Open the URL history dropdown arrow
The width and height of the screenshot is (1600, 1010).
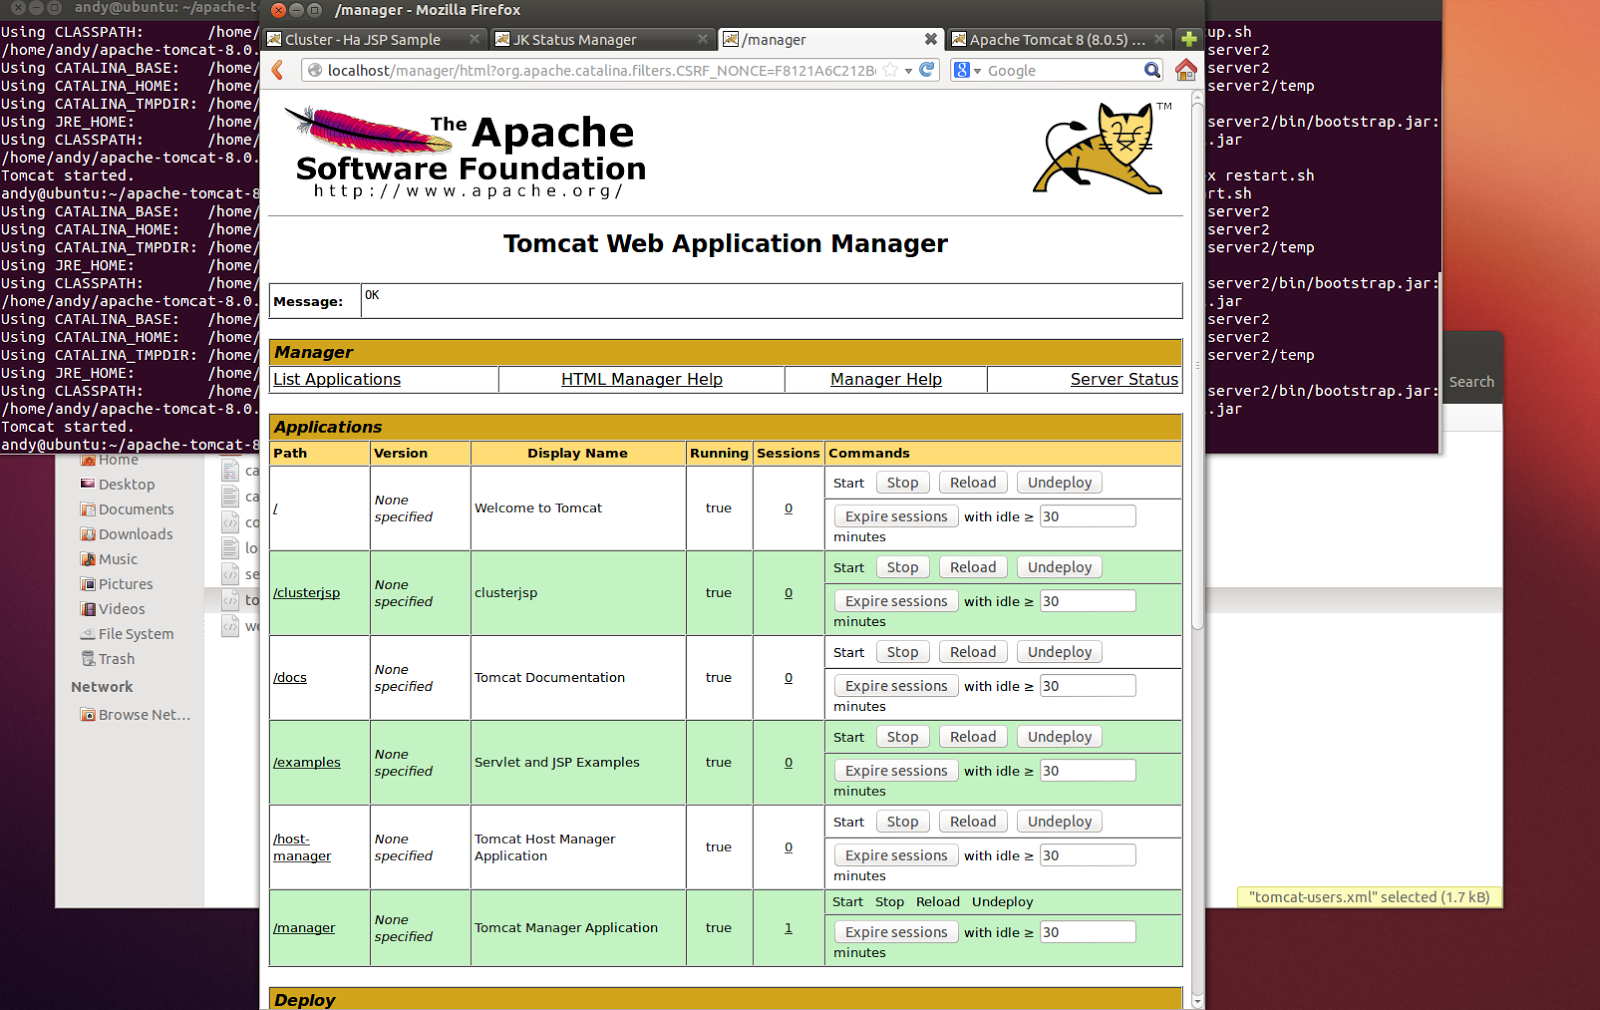click(908, 71)
